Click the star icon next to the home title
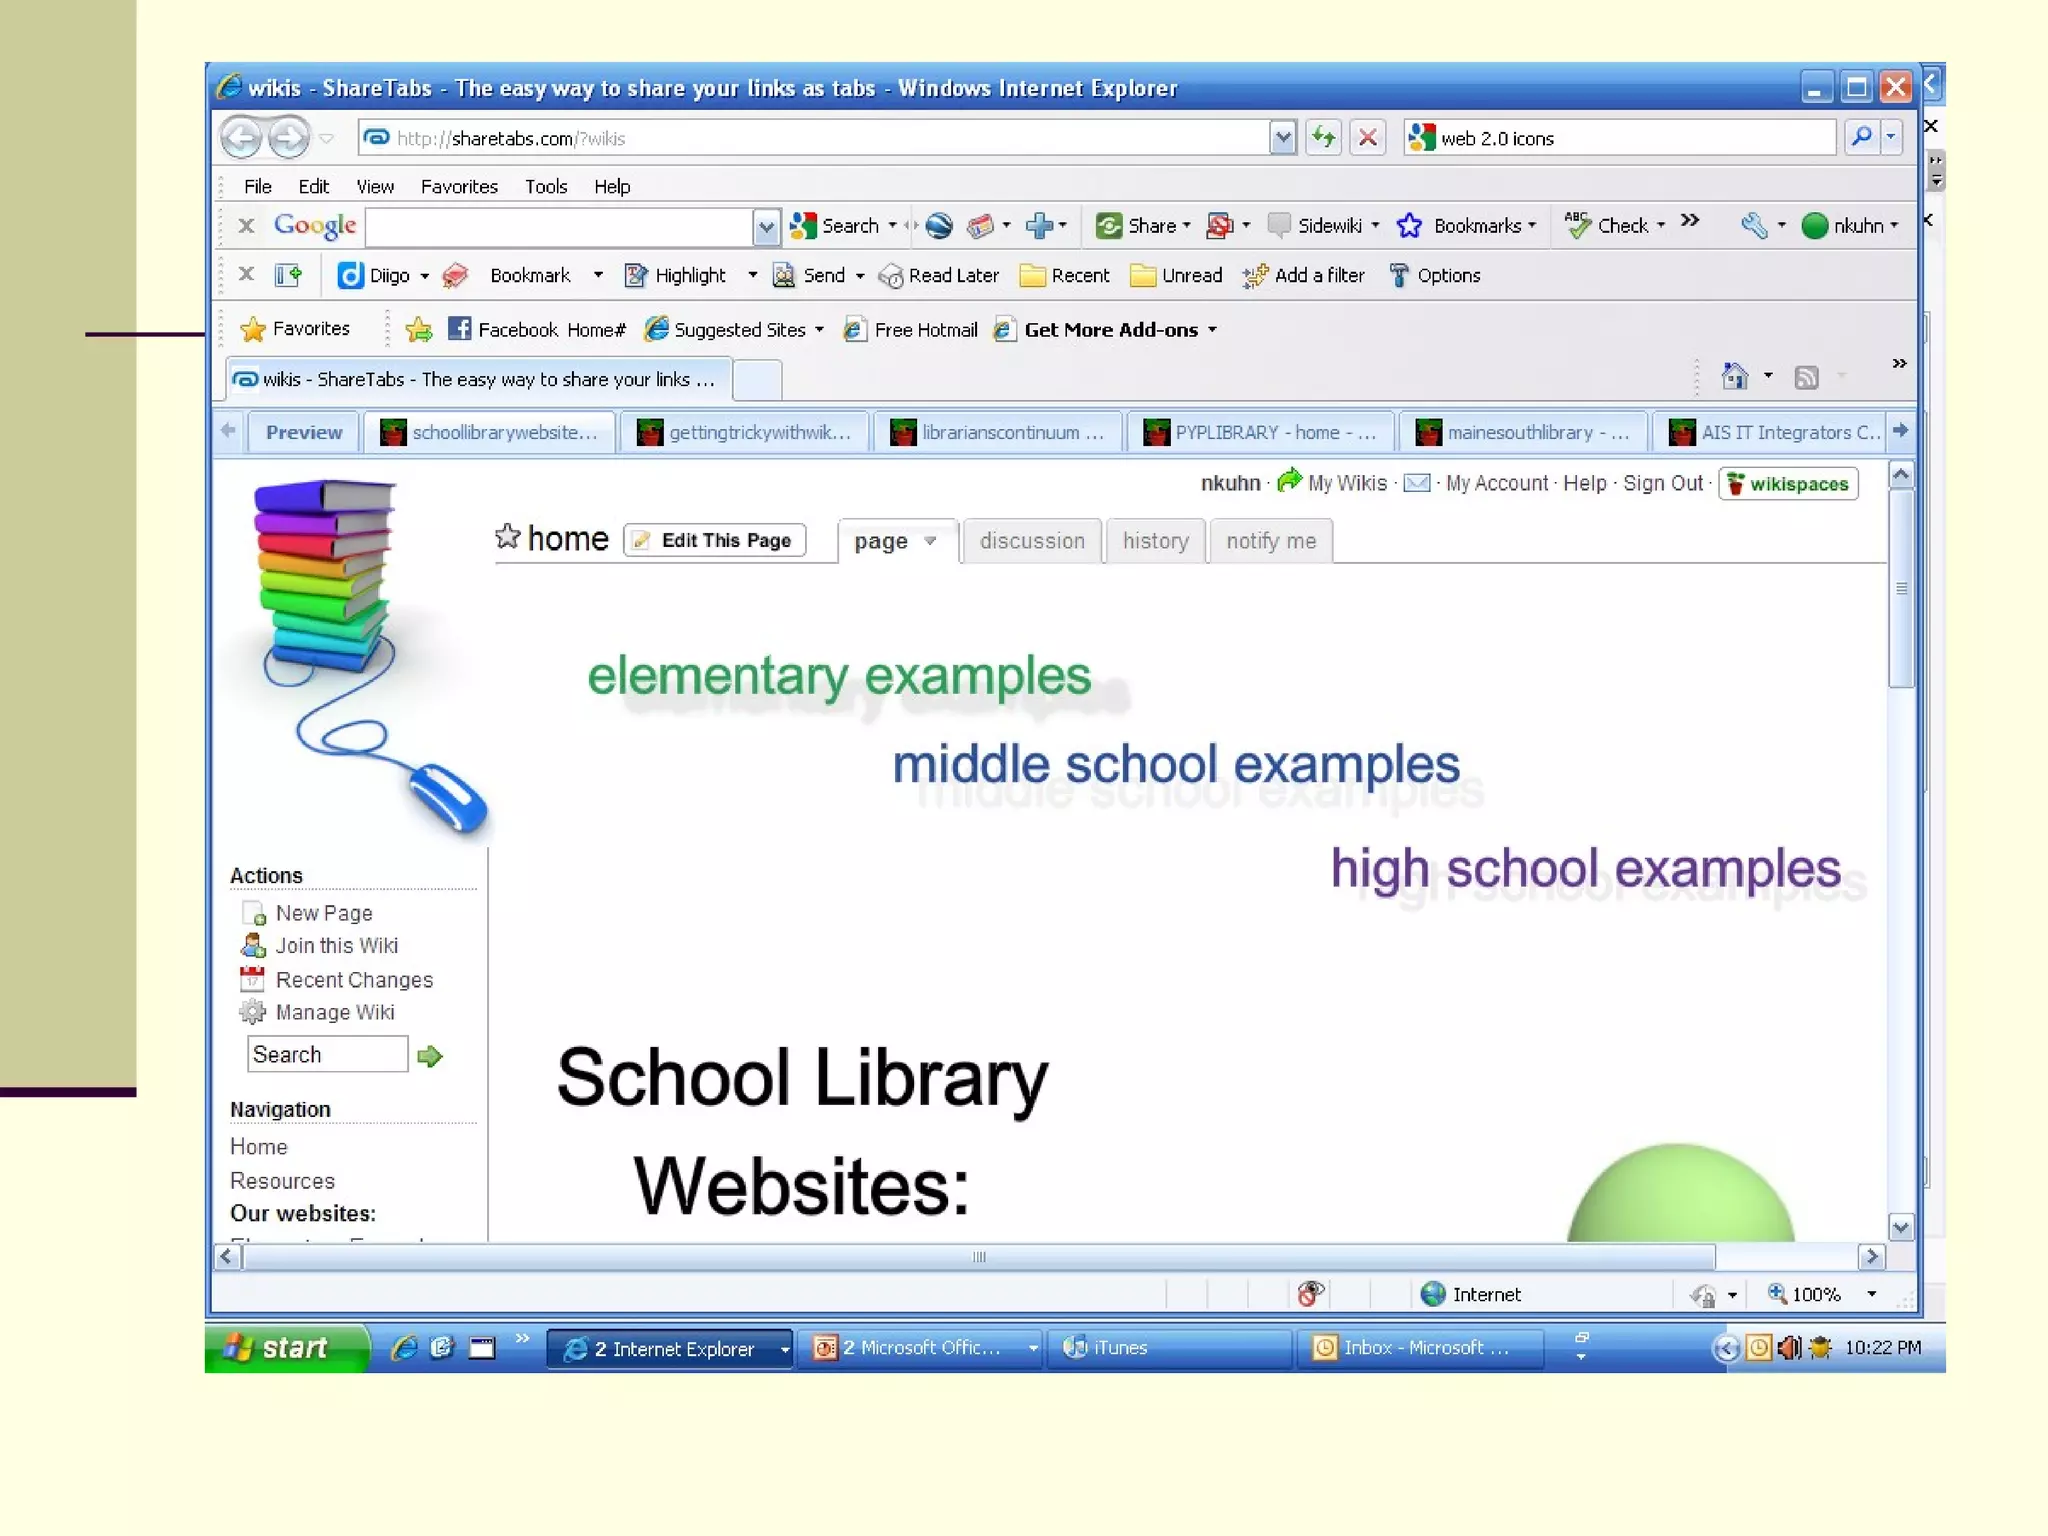Image resolution: width=2048 pixels, height=1536 pixels. tap(507, 537)
